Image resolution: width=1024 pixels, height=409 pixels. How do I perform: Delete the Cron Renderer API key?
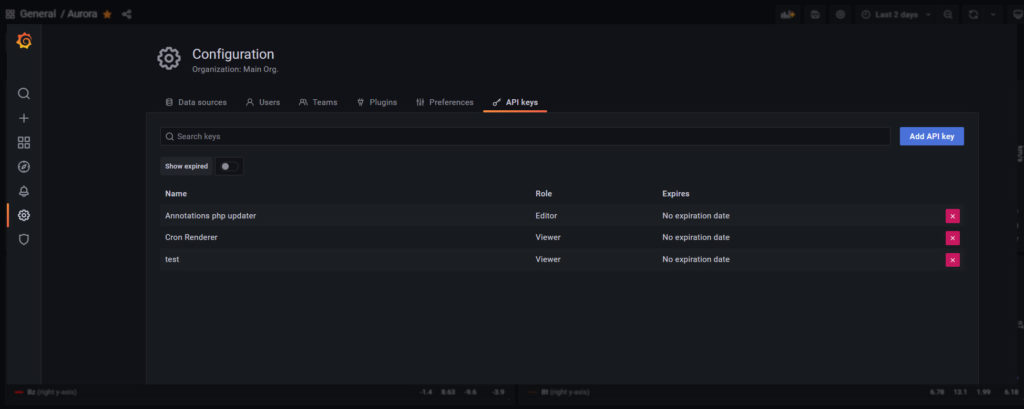coord(952,238)
